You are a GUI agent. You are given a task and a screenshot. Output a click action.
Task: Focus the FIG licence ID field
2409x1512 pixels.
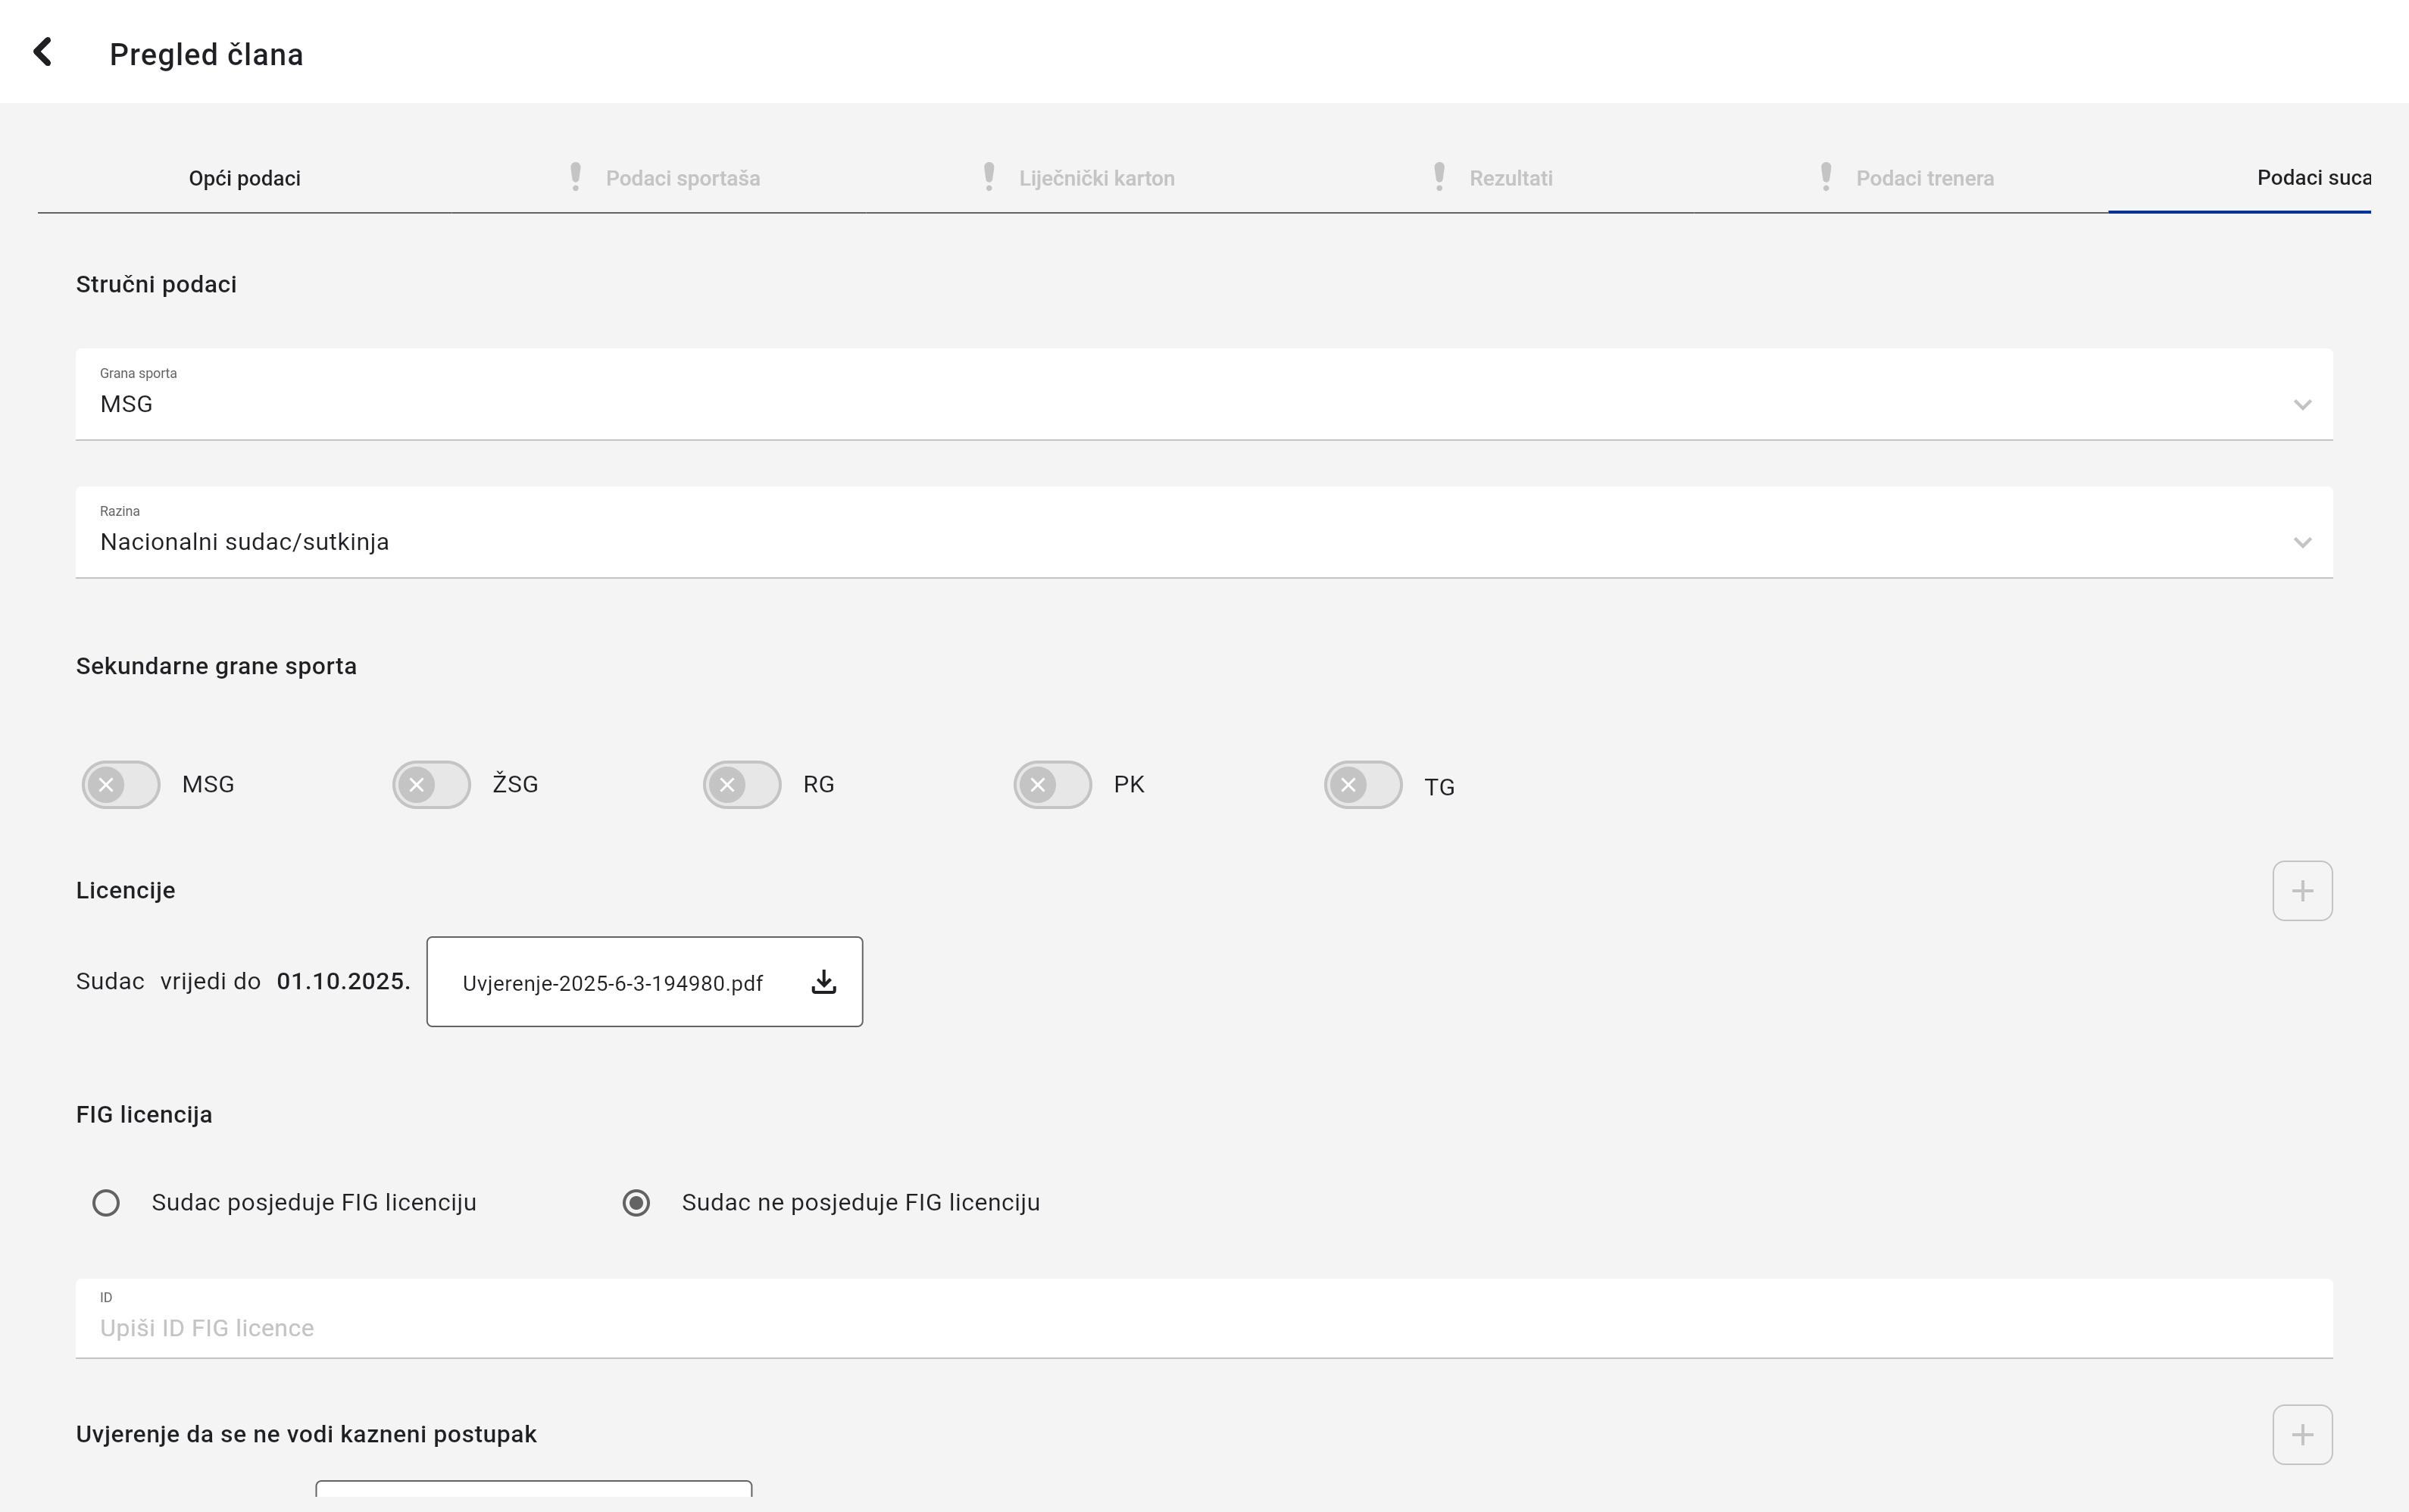1203,1328
